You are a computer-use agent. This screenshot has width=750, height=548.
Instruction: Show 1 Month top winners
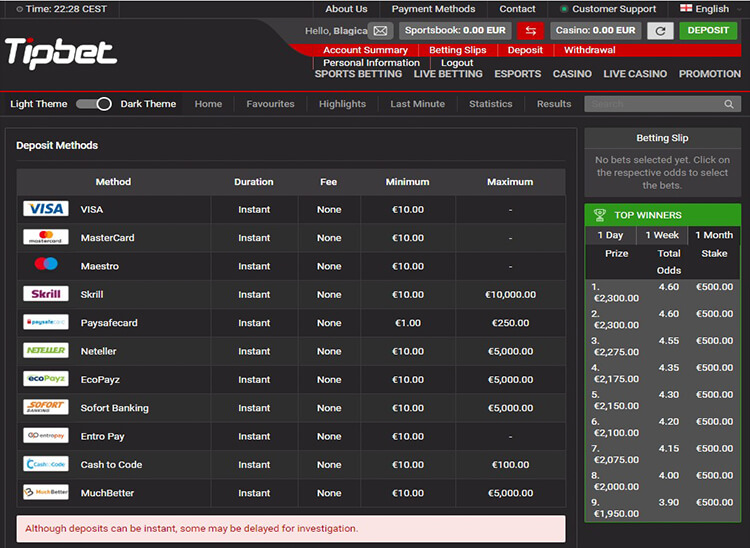click(x=714, y=235)
